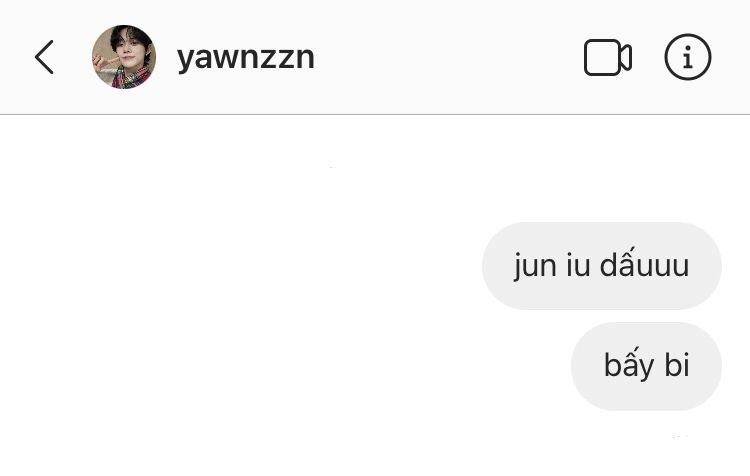Open chat details using the info icon
The height and width of the screenshot is (476, 750).
[x=688, y=57]
